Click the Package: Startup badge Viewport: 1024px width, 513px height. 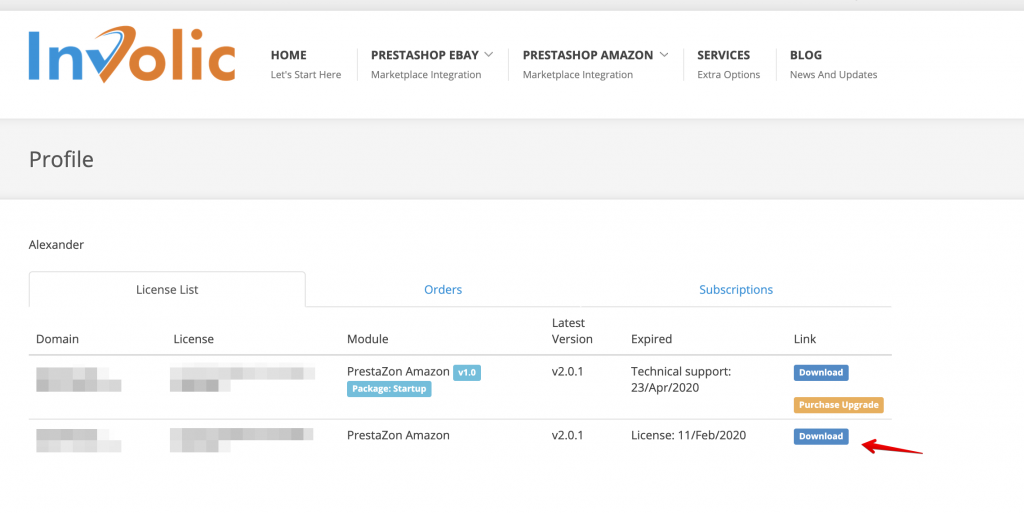tap(389, 389)
